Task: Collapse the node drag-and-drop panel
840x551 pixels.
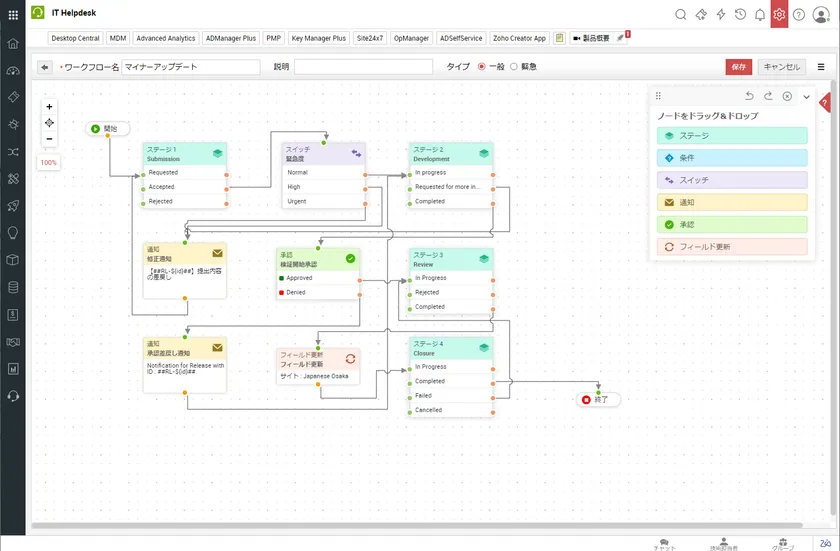Action: pyautogui.click(x=806, y=96)
